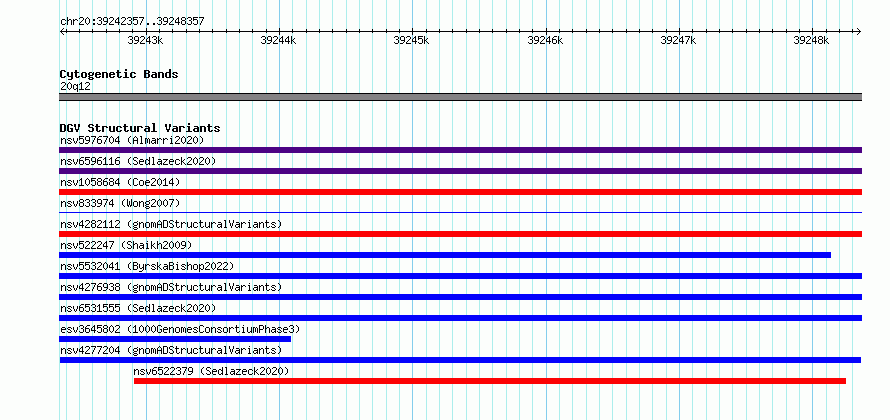This screenshot has height=420, width=890.
Task: Open variant nsv5976704 (Almarri2020) label
Action: click(132, 140)
